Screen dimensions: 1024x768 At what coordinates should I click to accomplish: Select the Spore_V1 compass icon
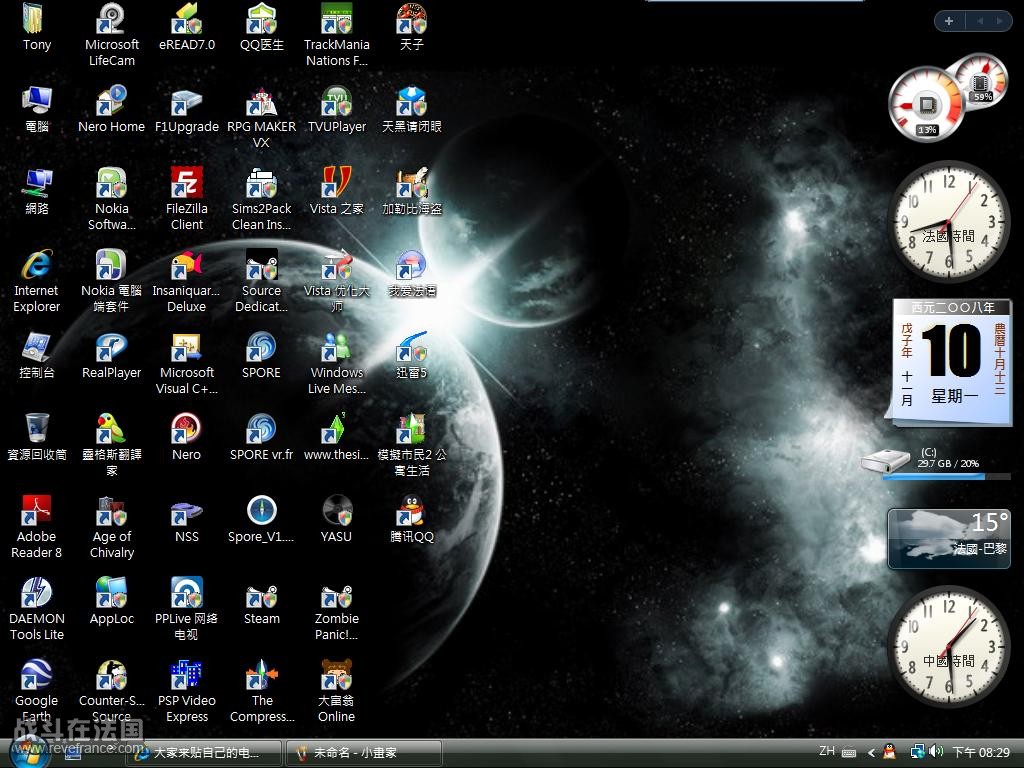click(261, 511)
